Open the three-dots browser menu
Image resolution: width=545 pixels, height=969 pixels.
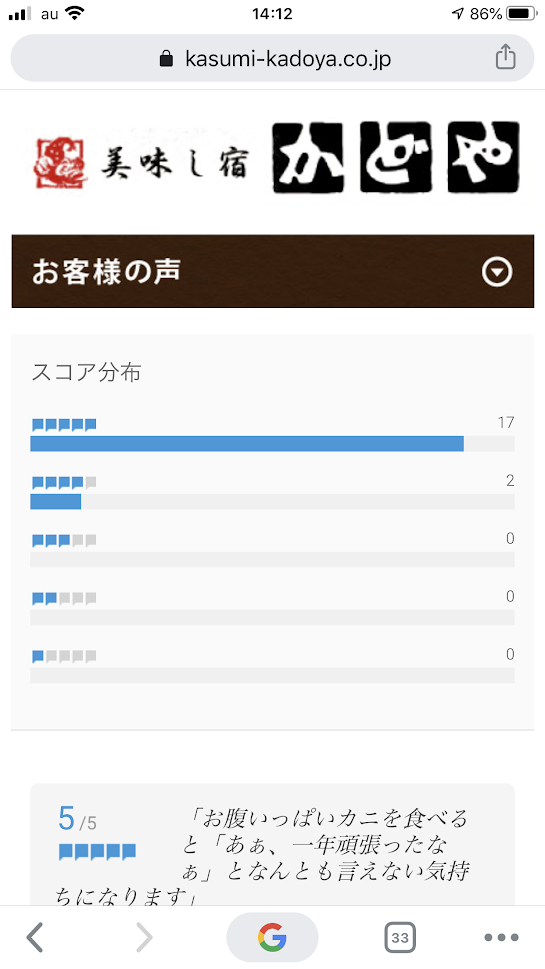pyautogui.click(x=501, y=937)
